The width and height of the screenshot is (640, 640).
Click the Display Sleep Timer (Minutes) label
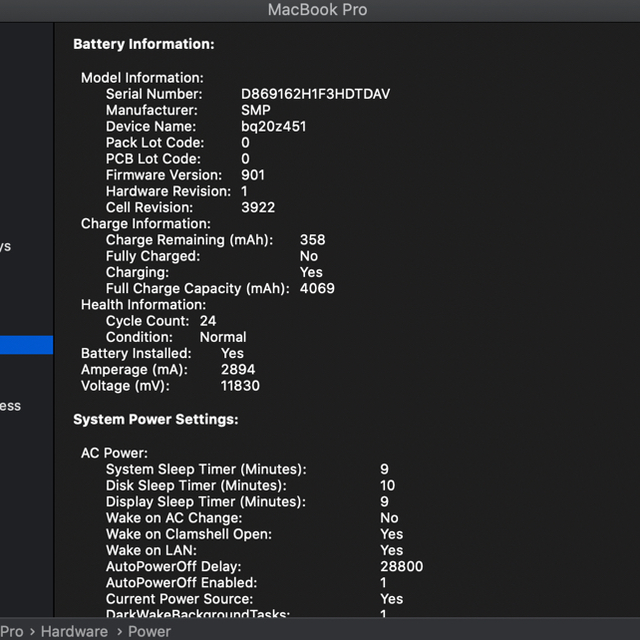206,502
